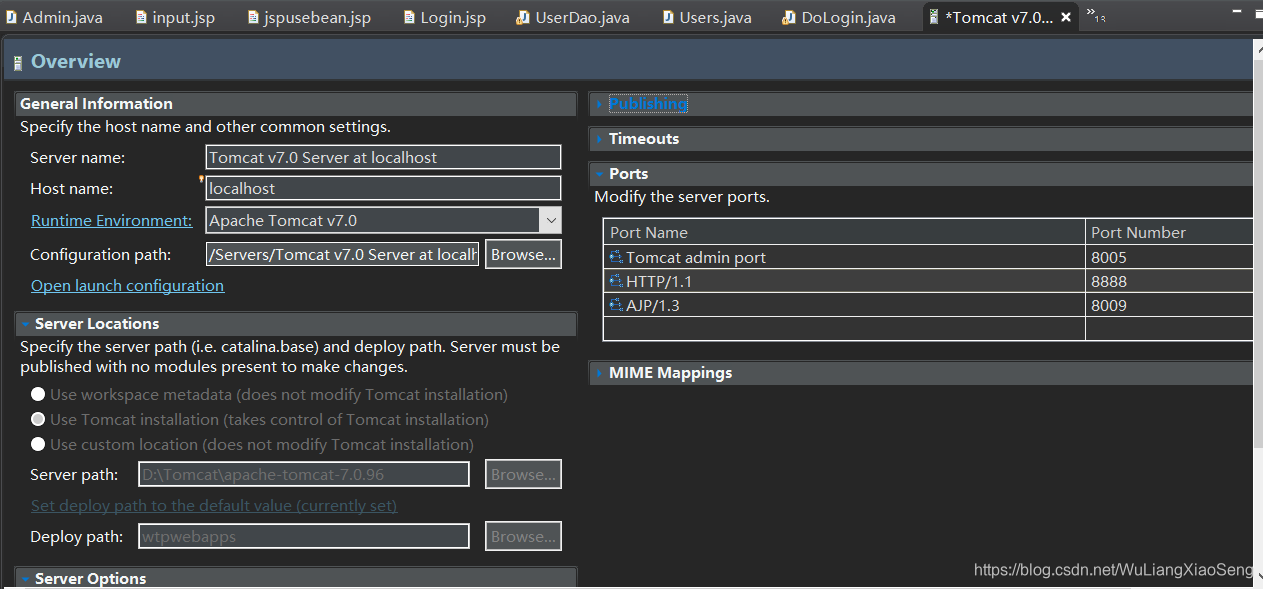1263x589 pixels.
Task: Select the Tomcat admin port row
Action: click(928, 257)
